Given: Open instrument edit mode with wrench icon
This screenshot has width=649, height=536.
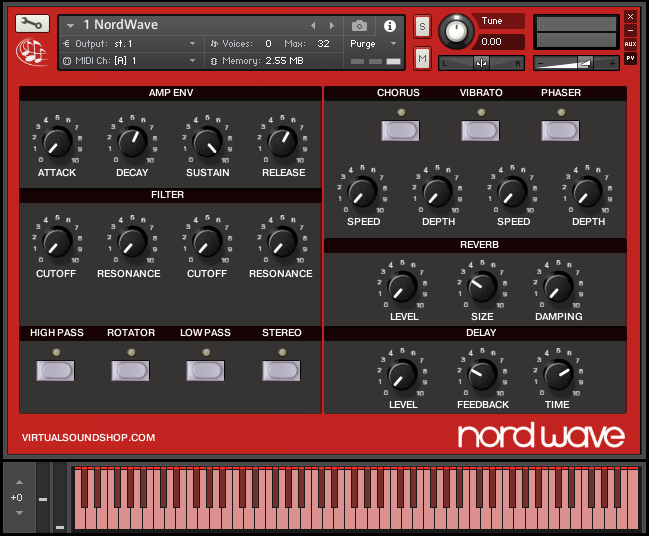Looking at the screenshot, I should (32, 23).
